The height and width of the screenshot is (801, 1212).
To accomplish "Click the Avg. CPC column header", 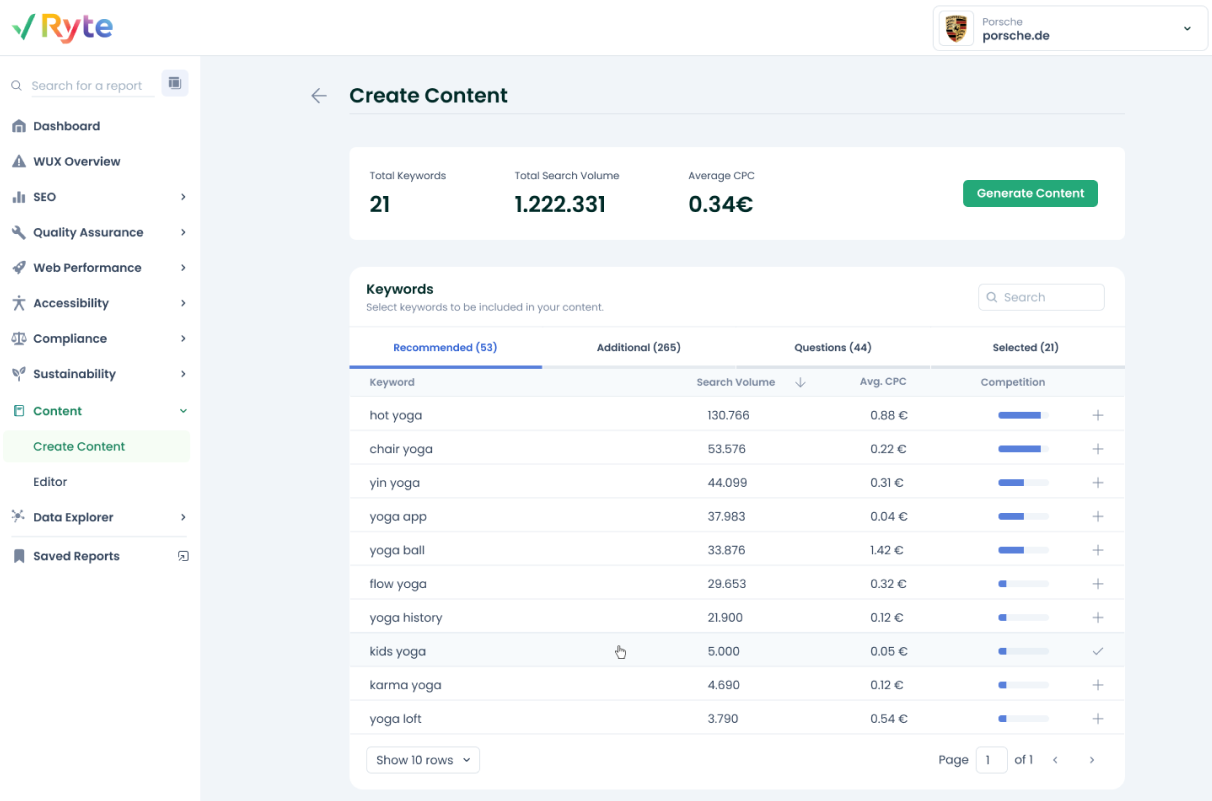I will tap(883, 382).
